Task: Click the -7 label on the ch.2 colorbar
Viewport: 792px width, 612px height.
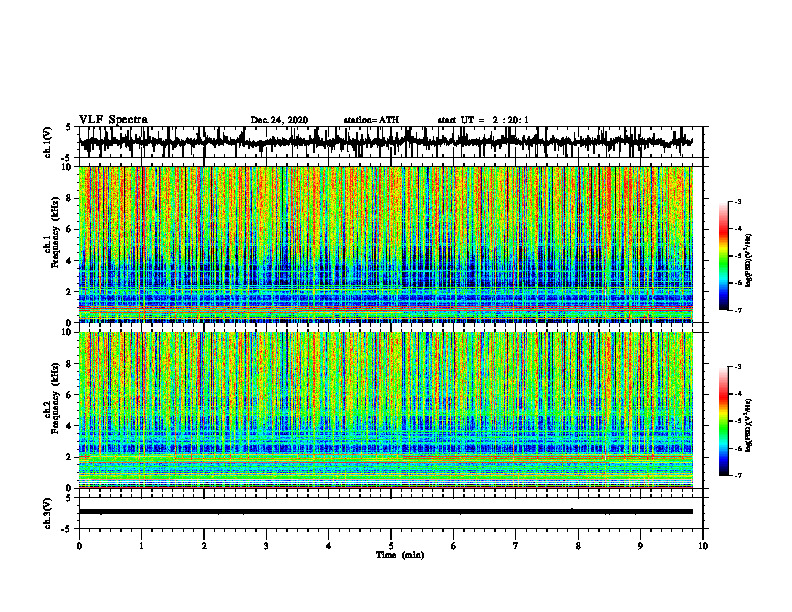Action: [738, 476]
